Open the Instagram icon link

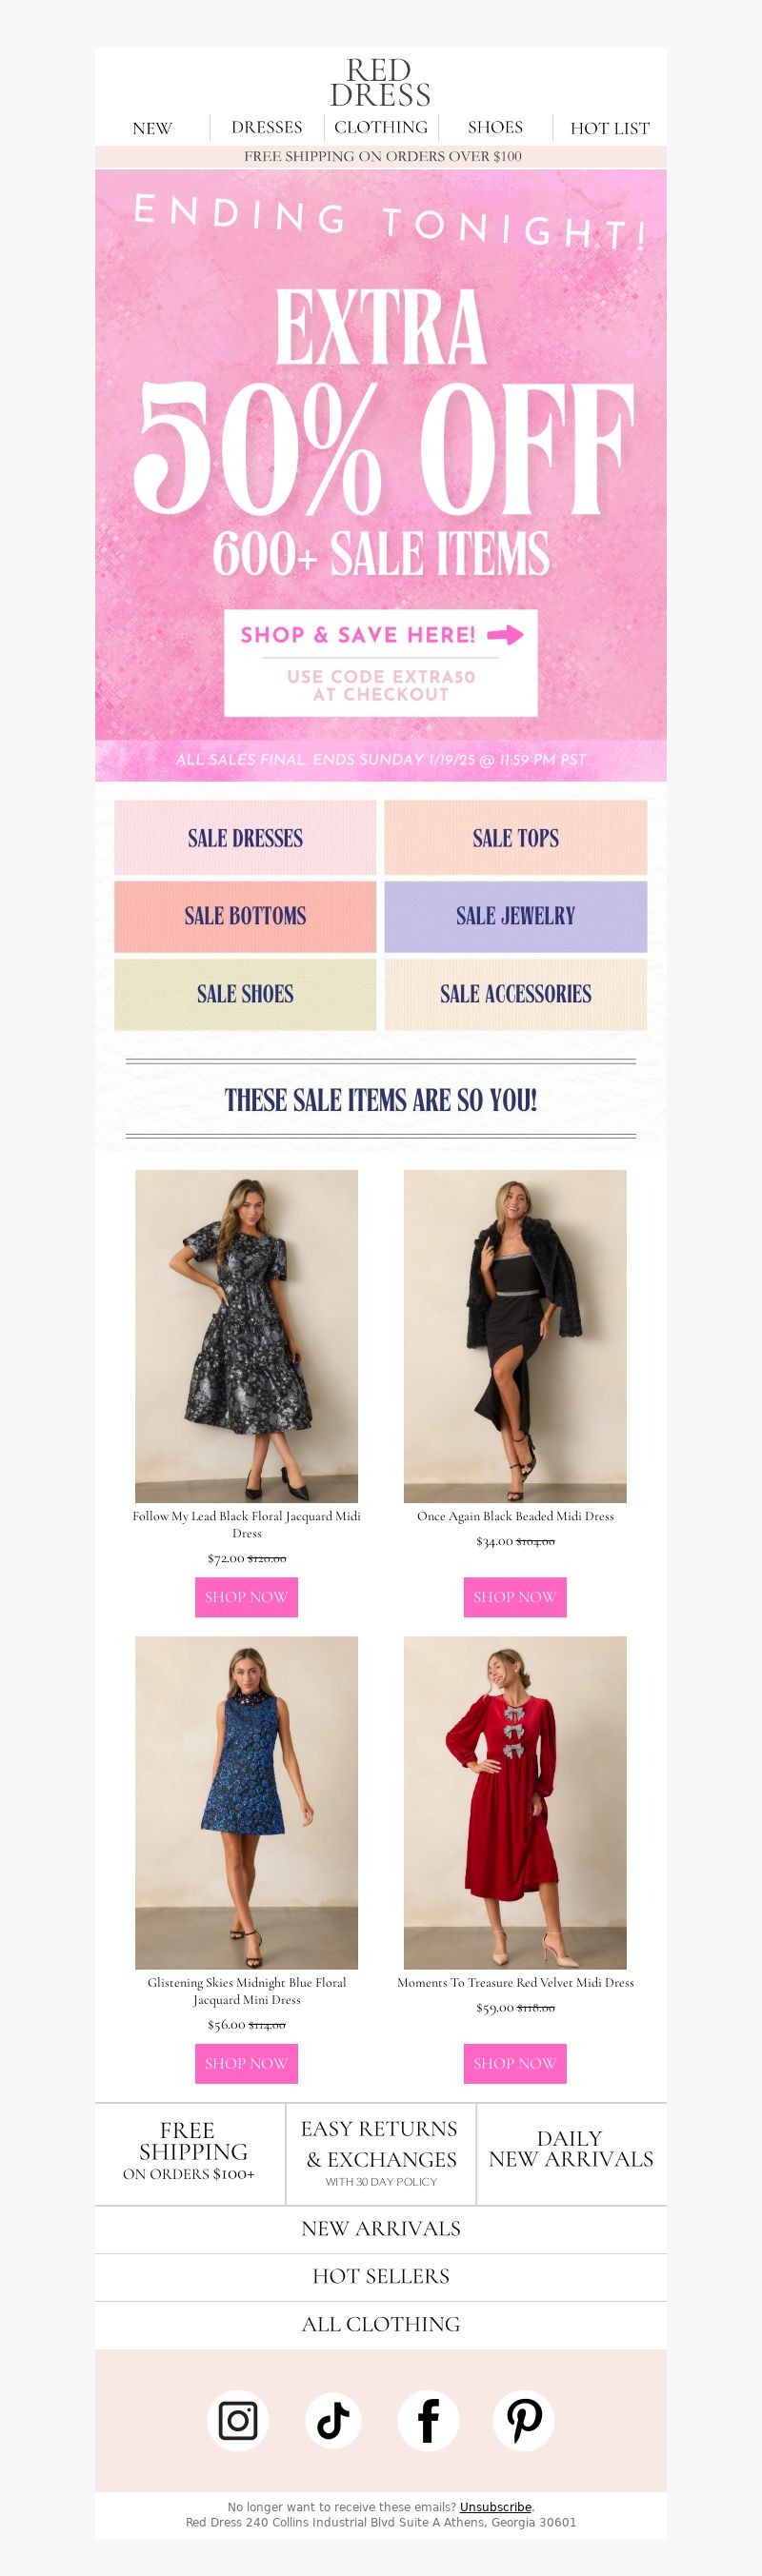(x=238, y=2421)
